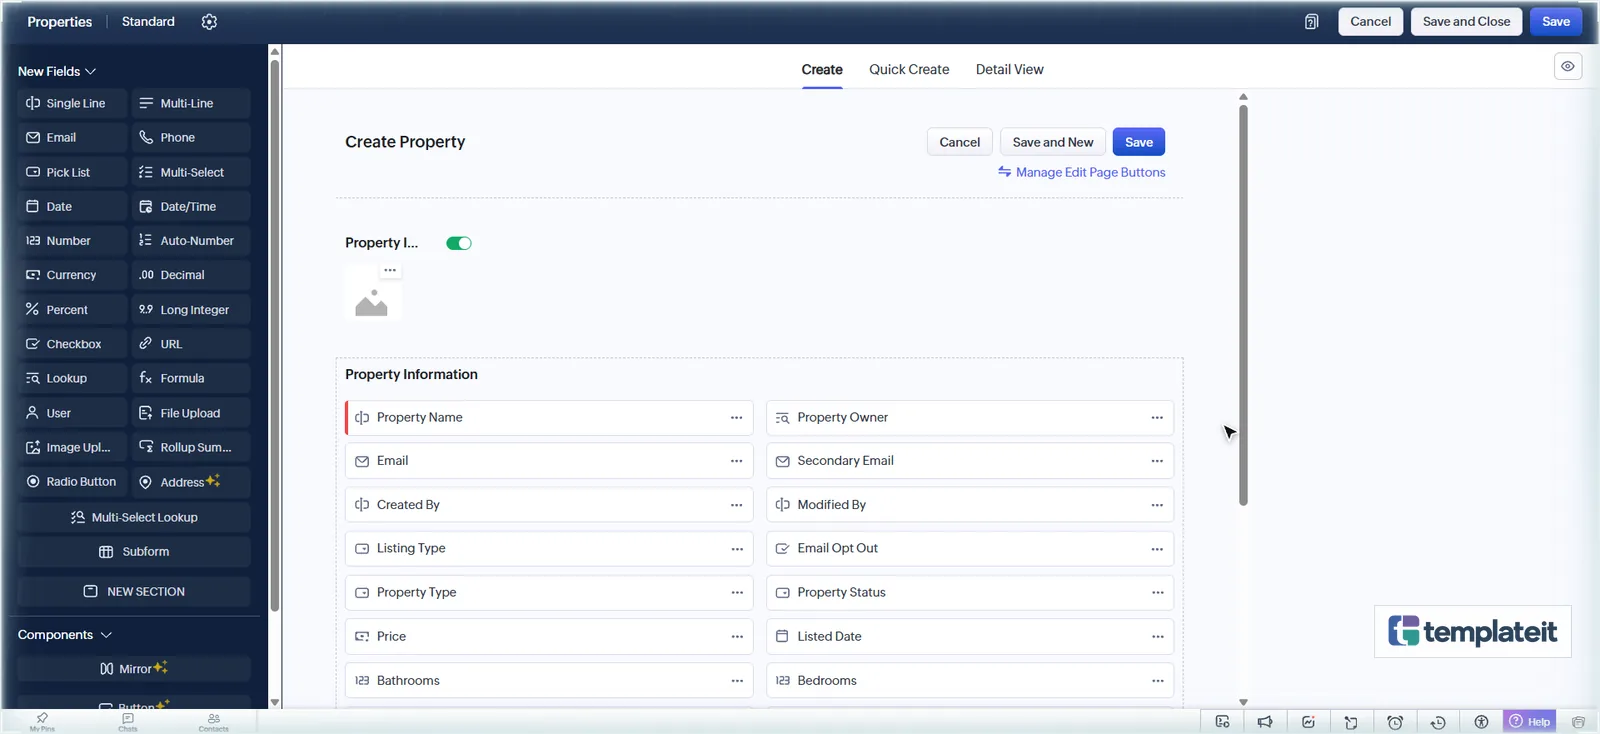The height and width of the screenshot is (734, 1600).
Task: Collapse the New Fields section
Action: [x=57, y=71]
